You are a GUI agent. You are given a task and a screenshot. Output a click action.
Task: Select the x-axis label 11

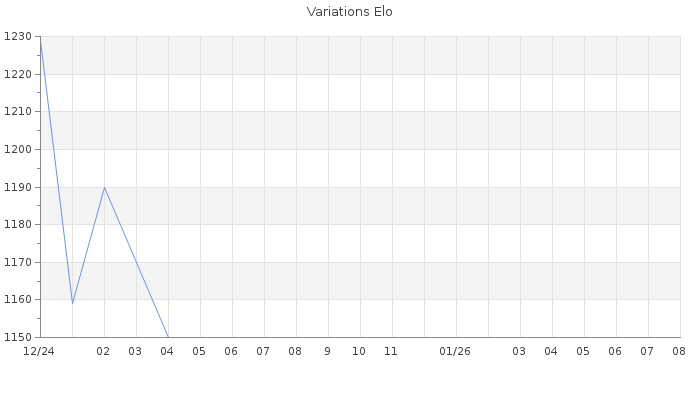(x=391, y=352)
